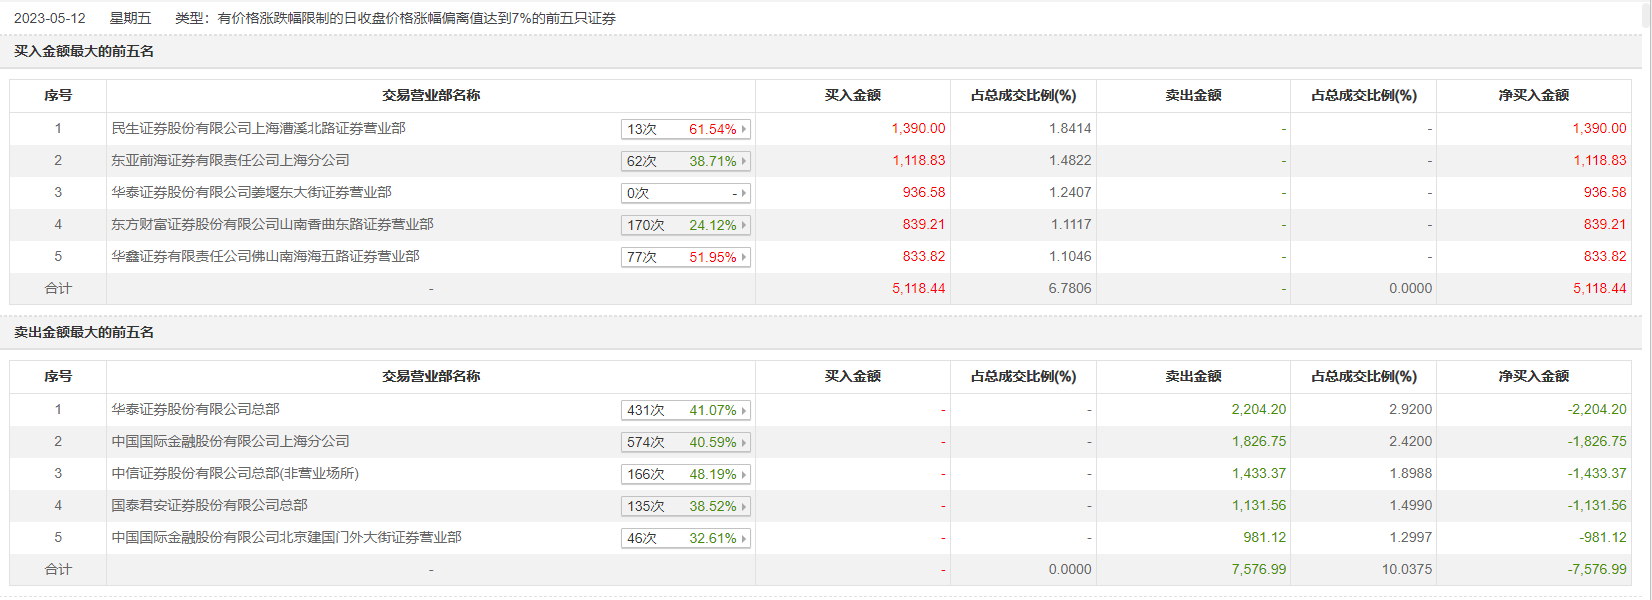Click 国泰君安证券股份有限公司总部 link
The width and height of the screenshot is (1652, 600).
coord(209,506)
